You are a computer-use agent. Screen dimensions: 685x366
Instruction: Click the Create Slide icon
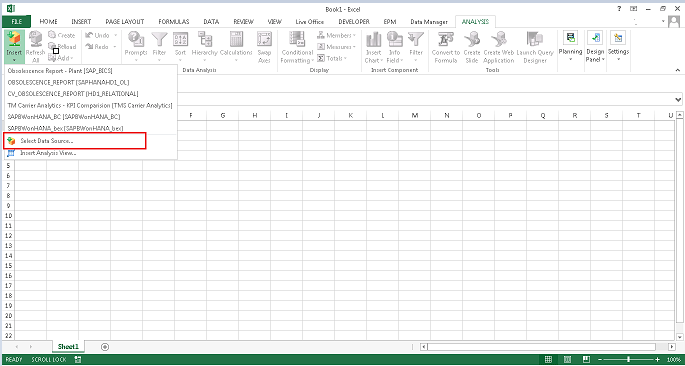(x=472, y=39)
